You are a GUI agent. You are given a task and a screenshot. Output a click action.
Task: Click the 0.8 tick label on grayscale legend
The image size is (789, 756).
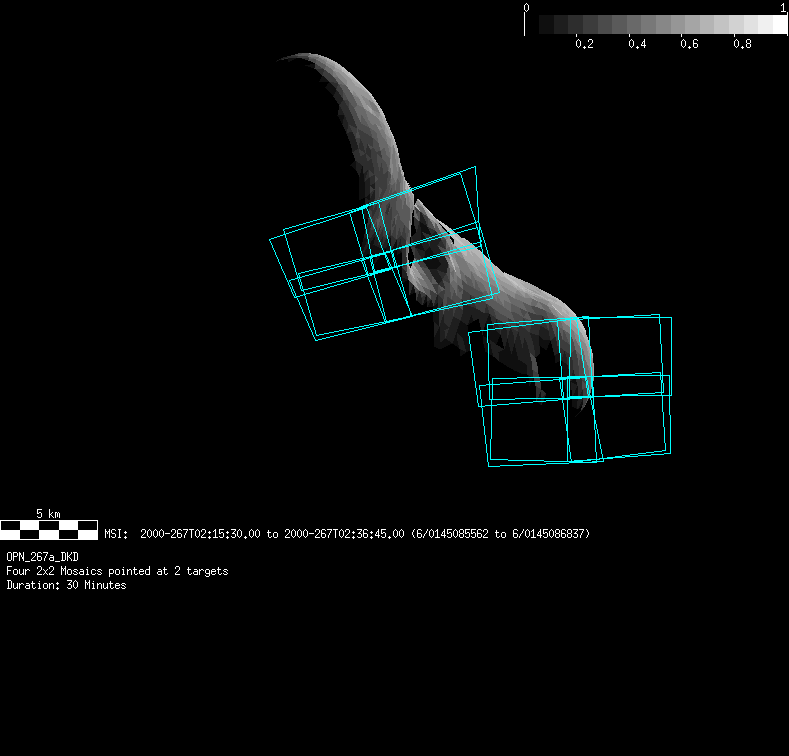[x=742, y=44]
